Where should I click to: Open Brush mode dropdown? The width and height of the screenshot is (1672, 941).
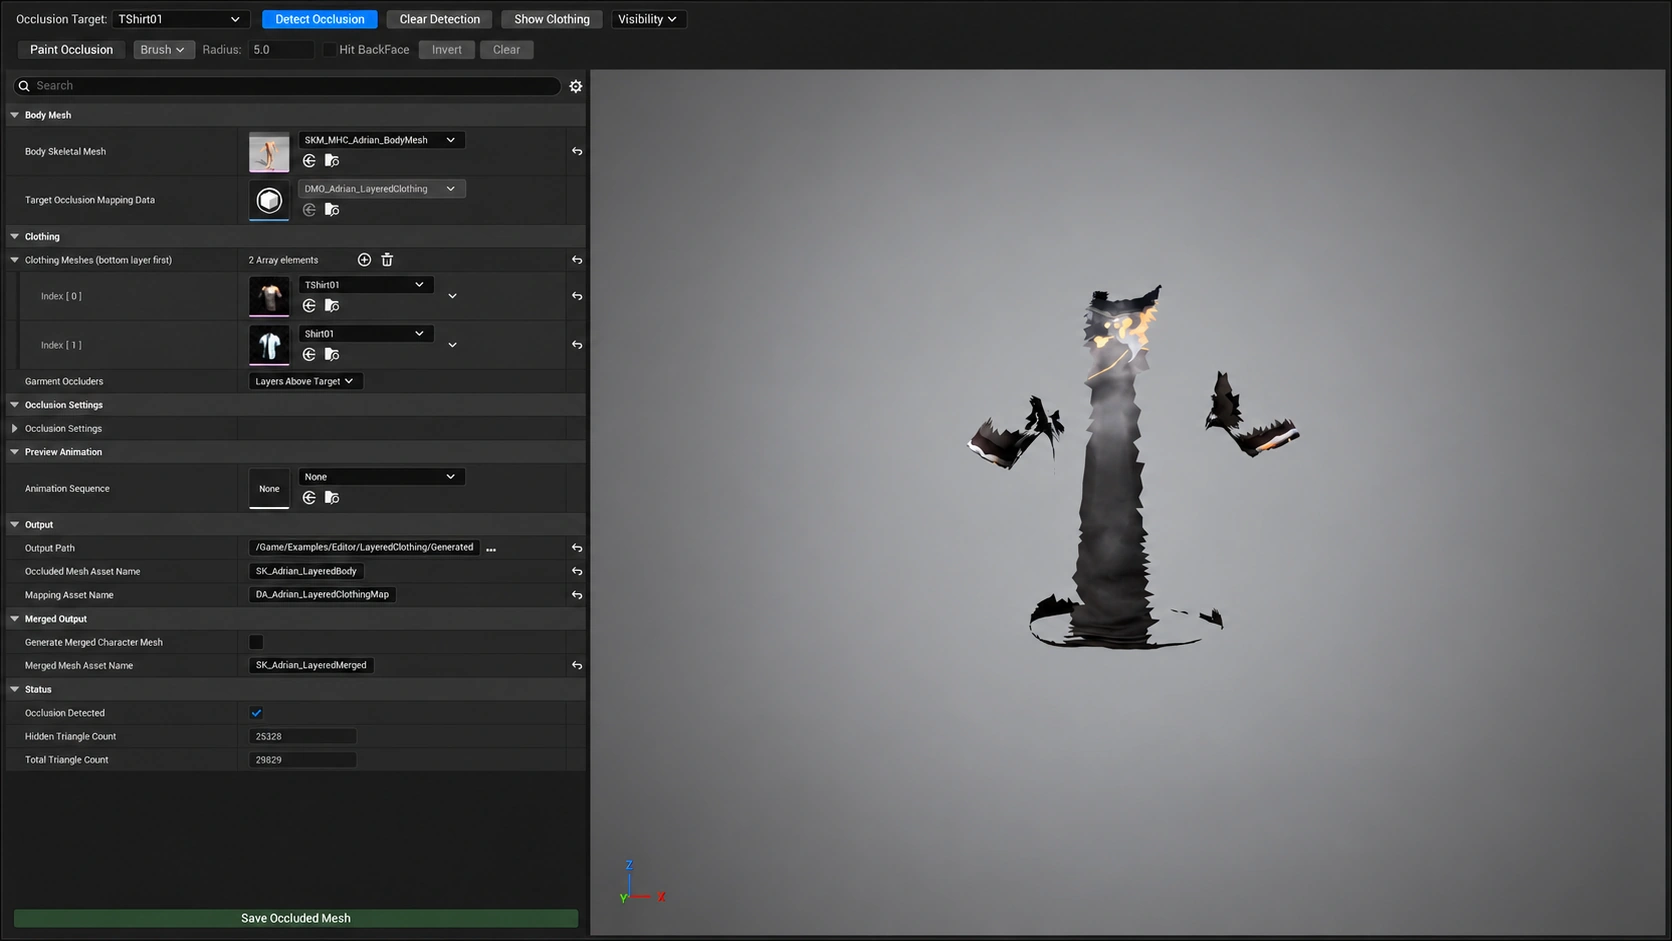tap(163, 50)
